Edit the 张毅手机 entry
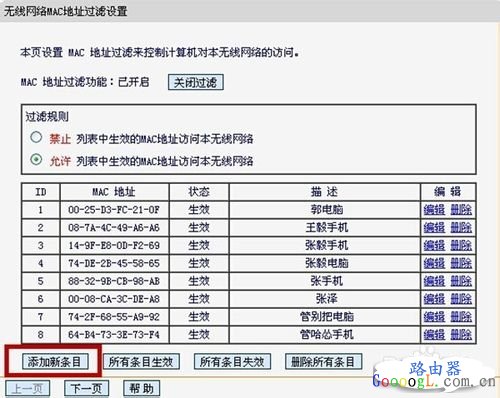Screen dimensions: 500x398 point(434,246)
